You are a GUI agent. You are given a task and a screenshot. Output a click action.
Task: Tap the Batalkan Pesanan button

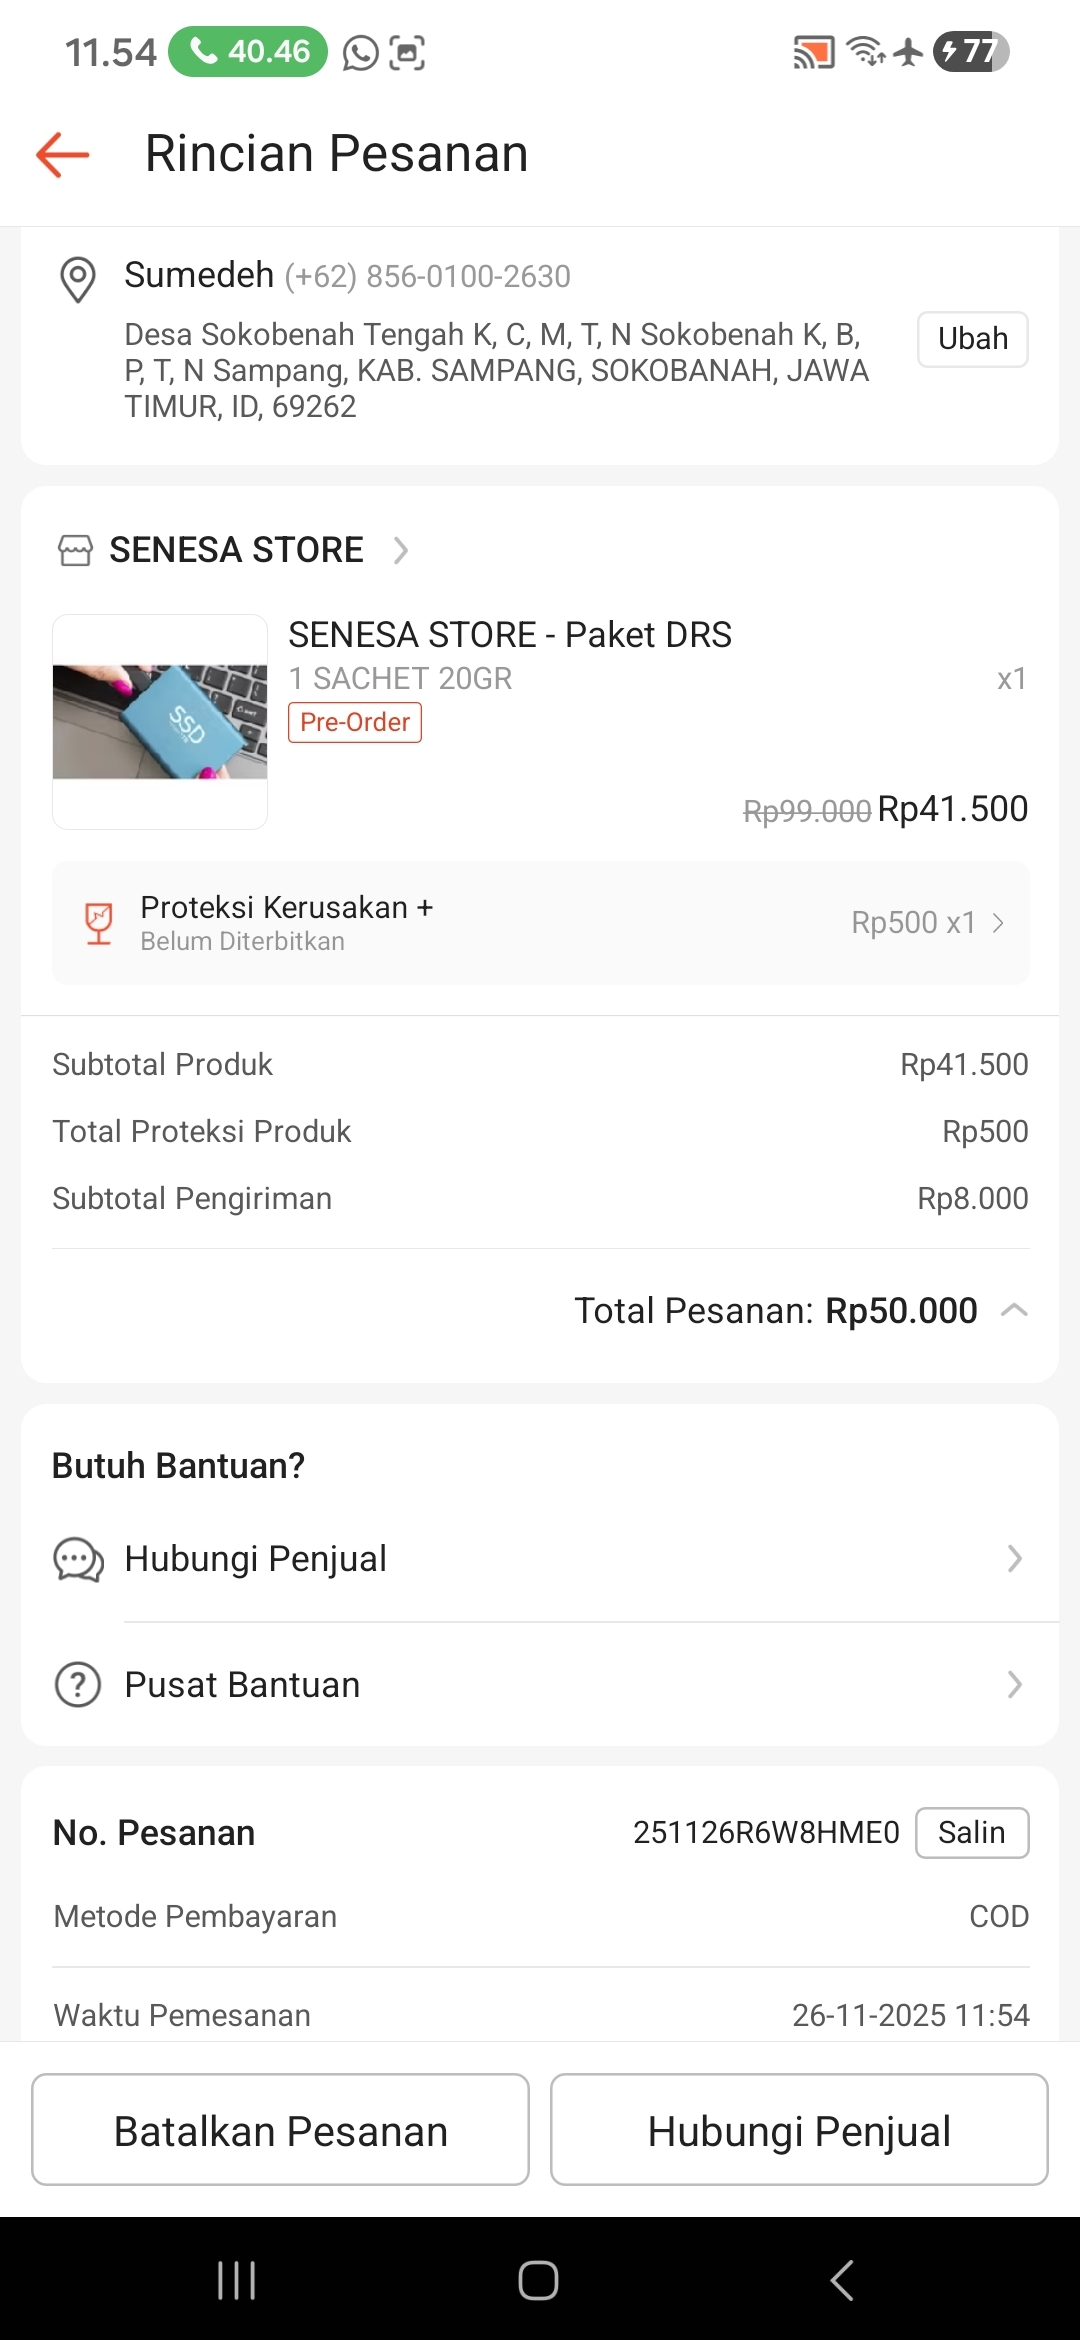pyautogui.click(x=280, y=2130)
